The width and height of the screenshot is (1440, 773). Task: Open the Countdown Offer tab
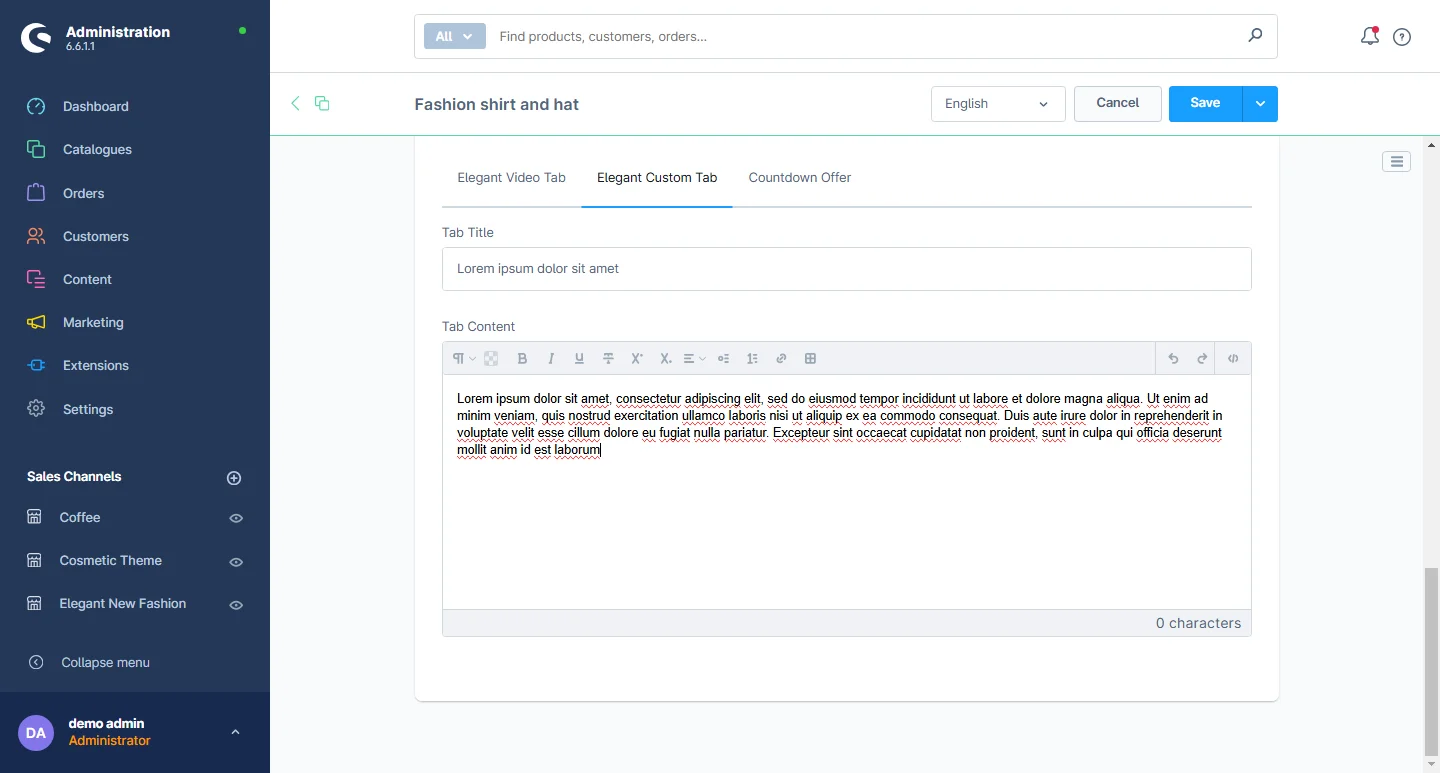coord(799,178)
